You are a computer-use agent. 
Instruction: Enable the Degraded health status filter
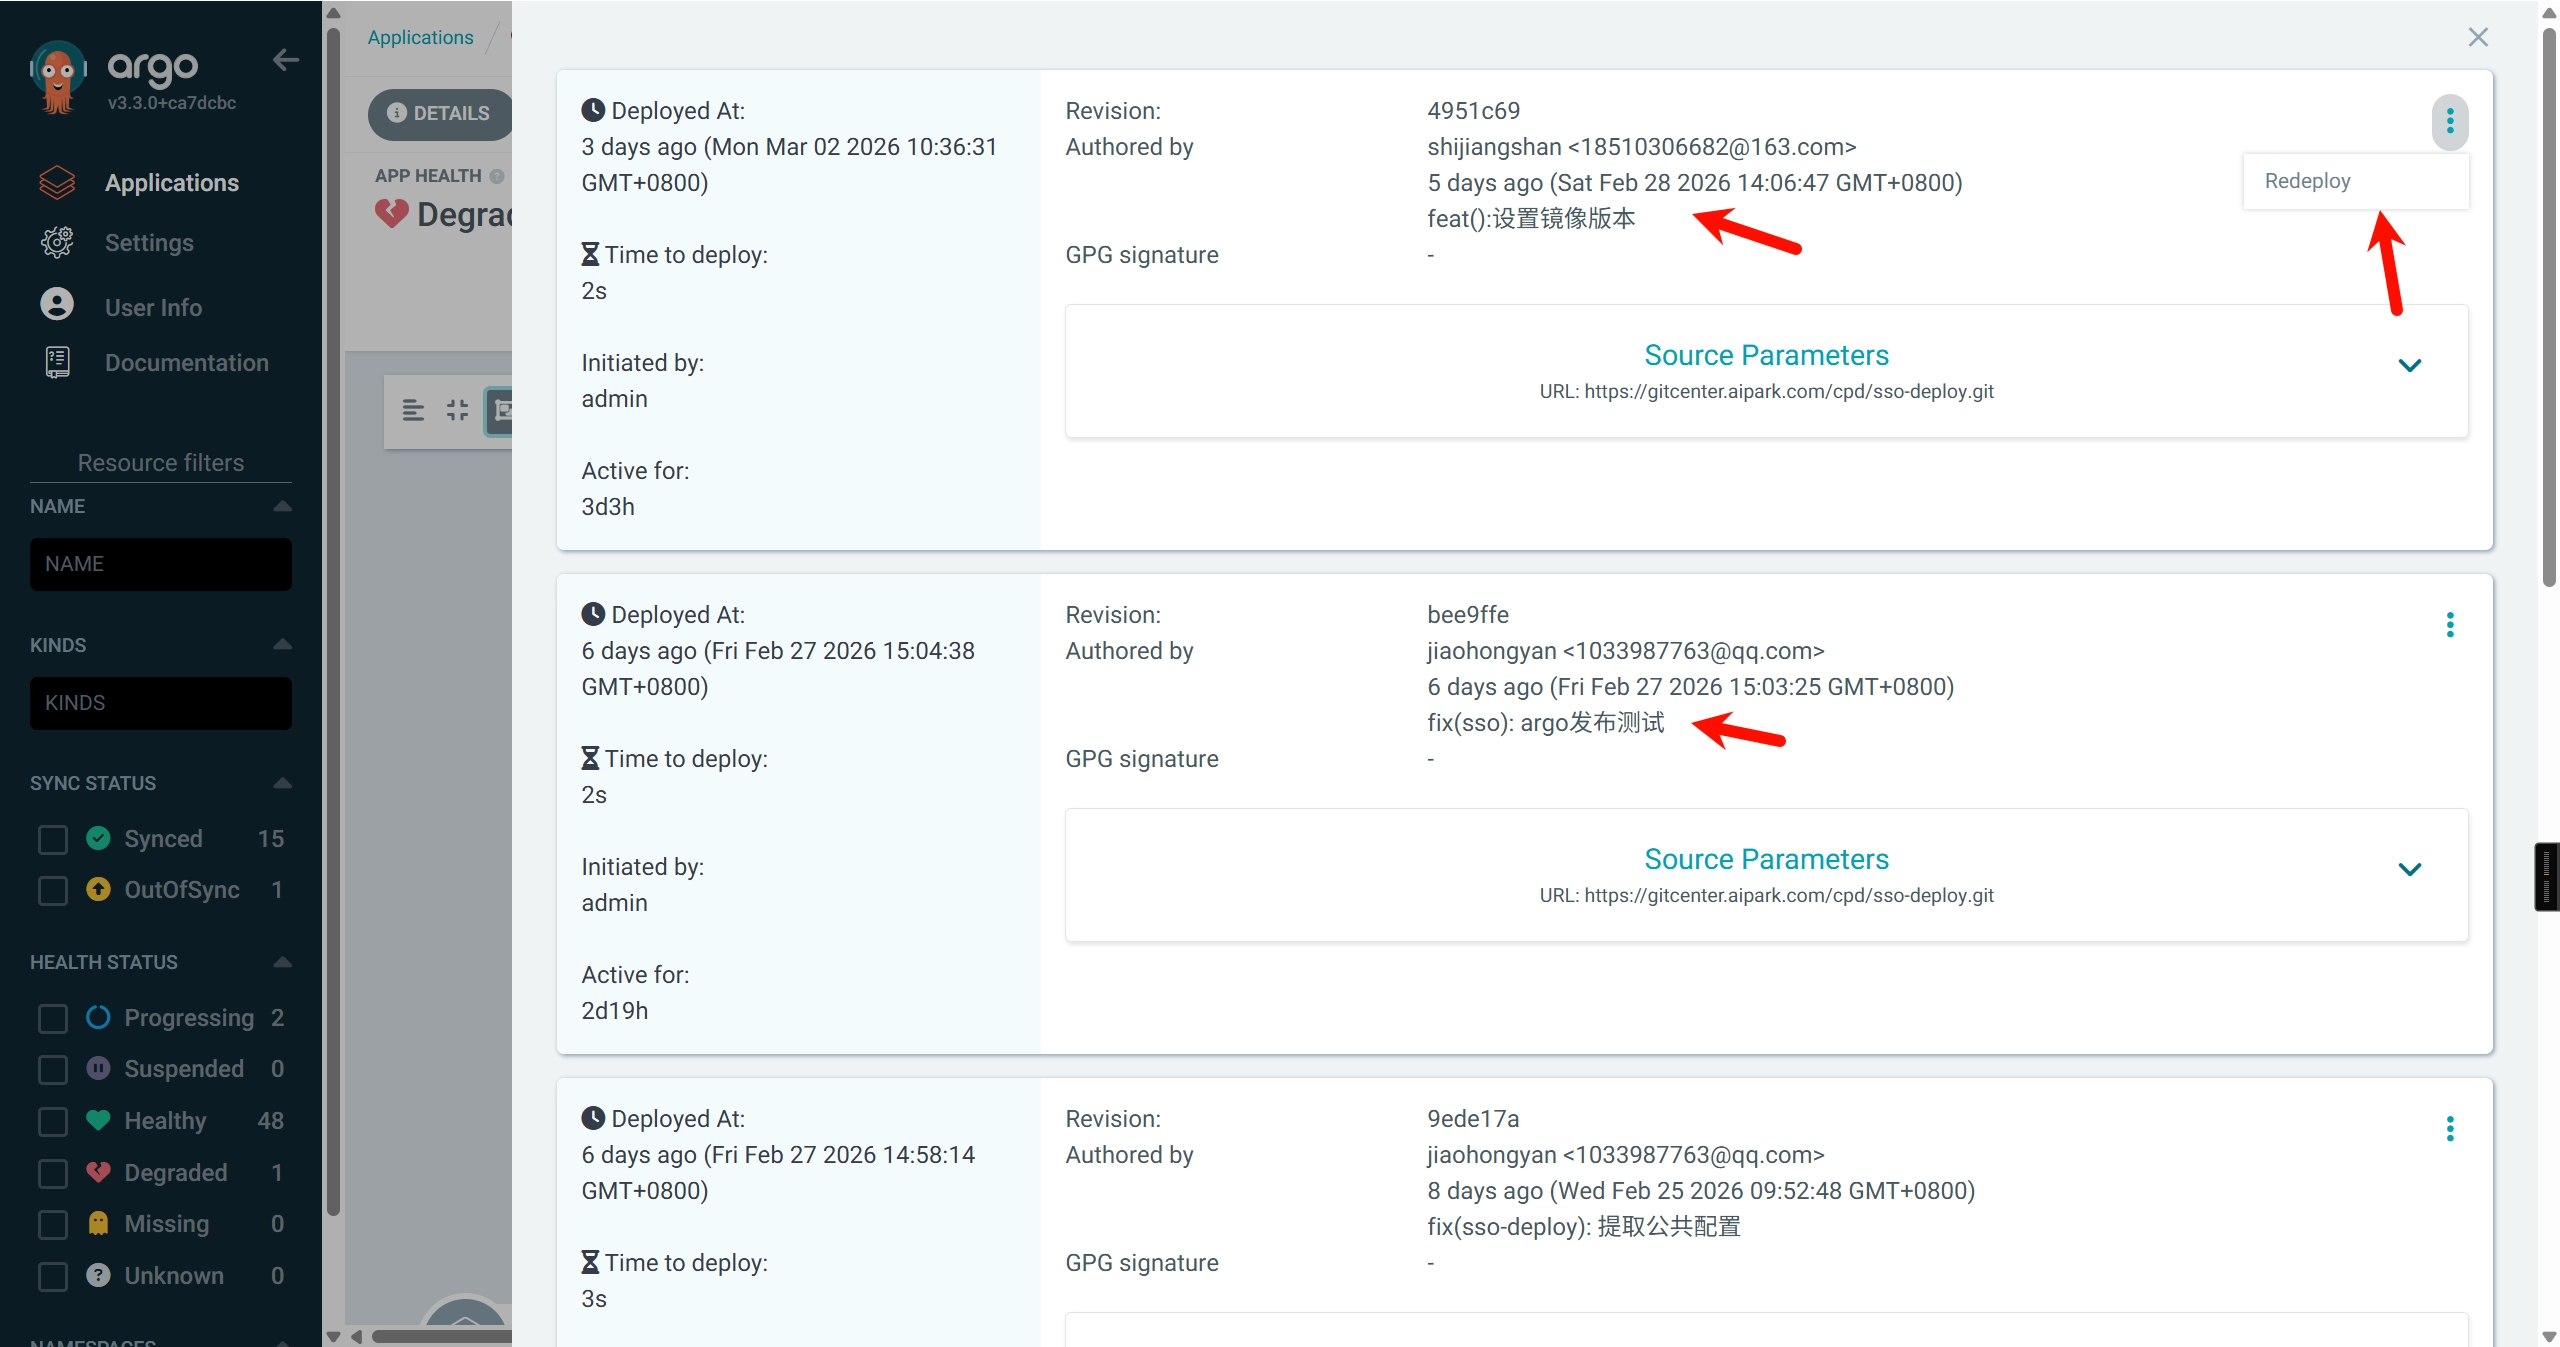click(x=52, y=1173)
